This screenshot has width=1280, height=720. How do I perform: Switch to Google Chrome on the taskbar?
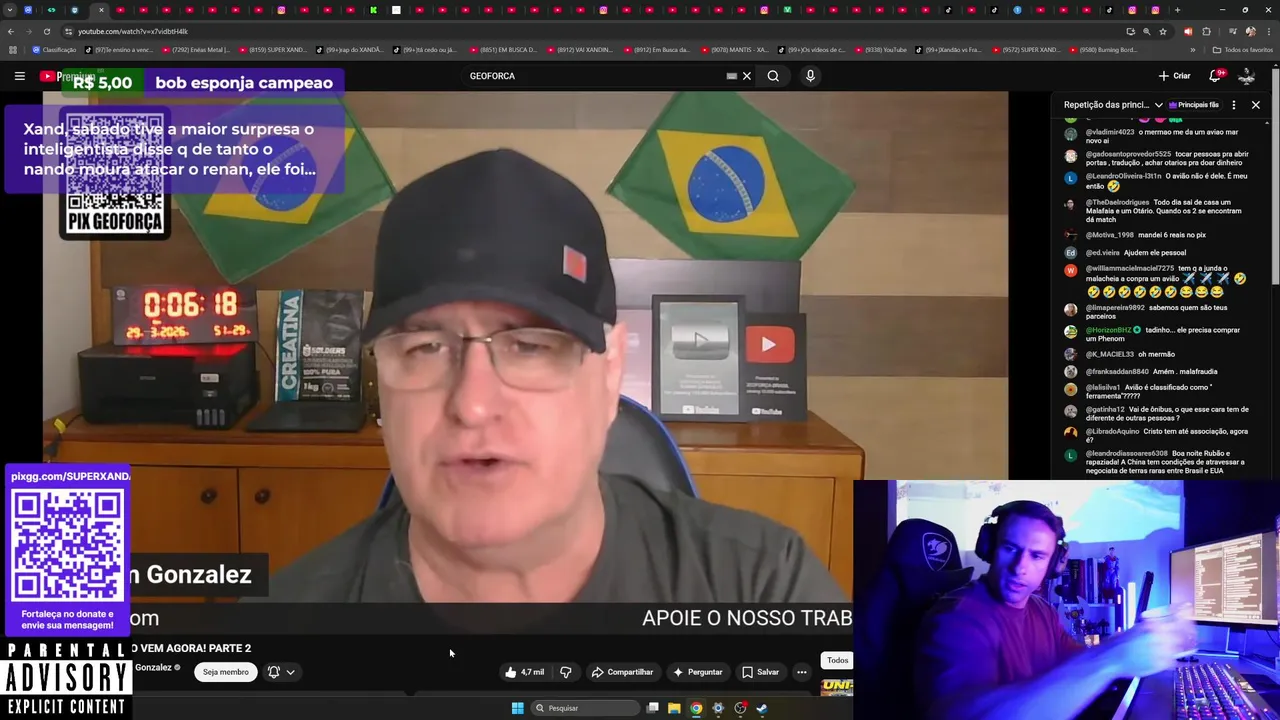click(696, 708)
